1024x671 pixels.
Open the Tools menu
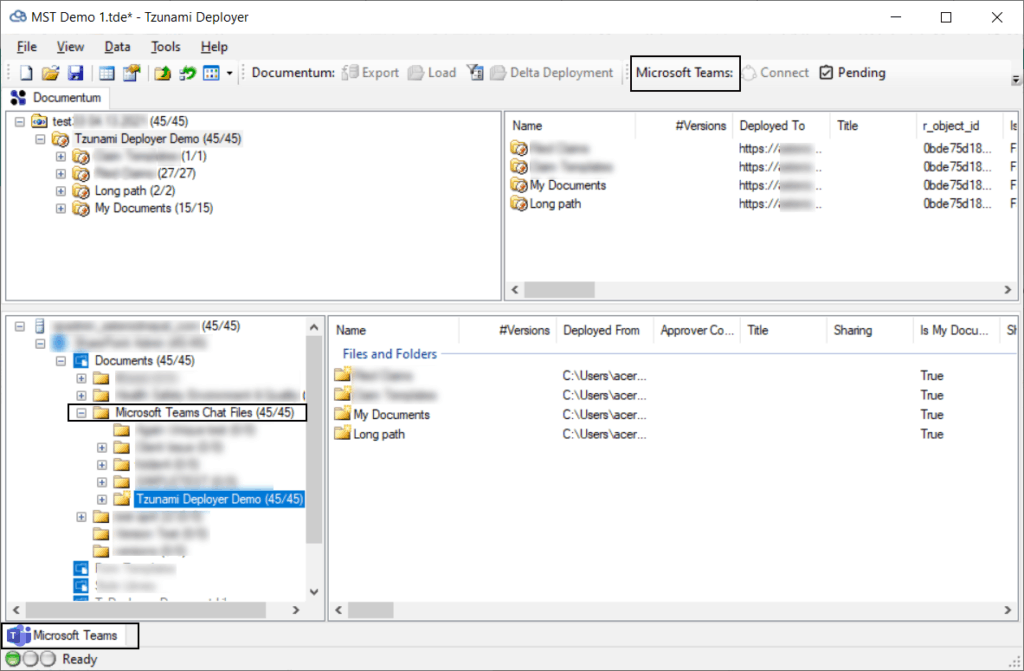[x=165, y=47]
